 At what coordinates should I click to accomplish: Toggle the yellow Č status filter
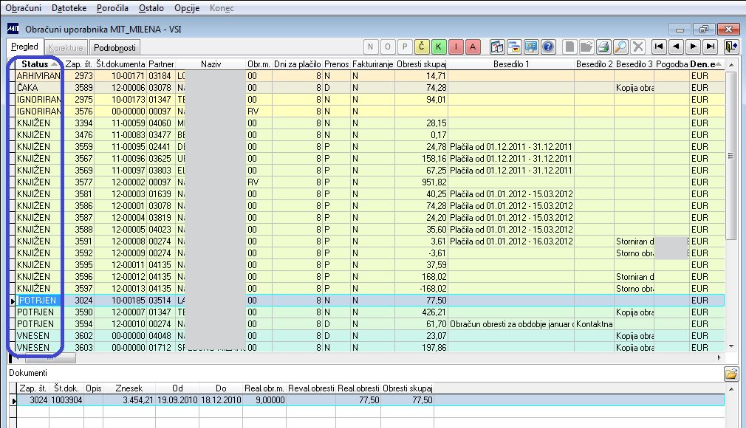click(422, 46)
